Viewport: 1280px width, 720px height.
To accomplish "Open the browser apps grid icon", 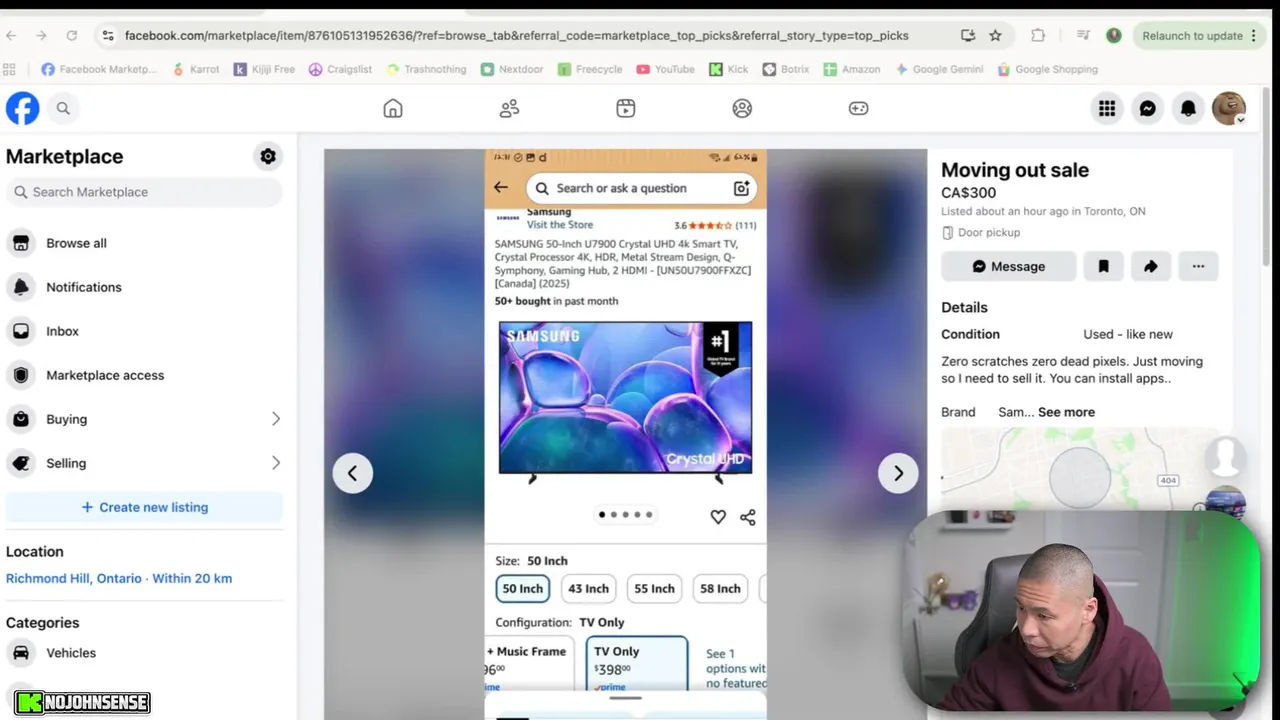I will pos(10,69).
